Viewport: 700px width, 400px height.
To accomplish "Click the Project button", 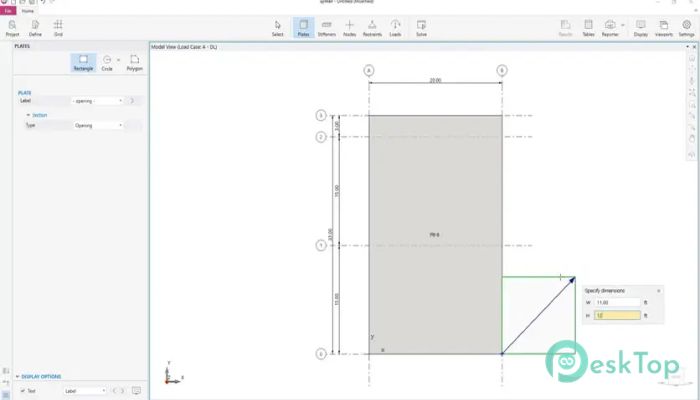I will tap(12, 27).
